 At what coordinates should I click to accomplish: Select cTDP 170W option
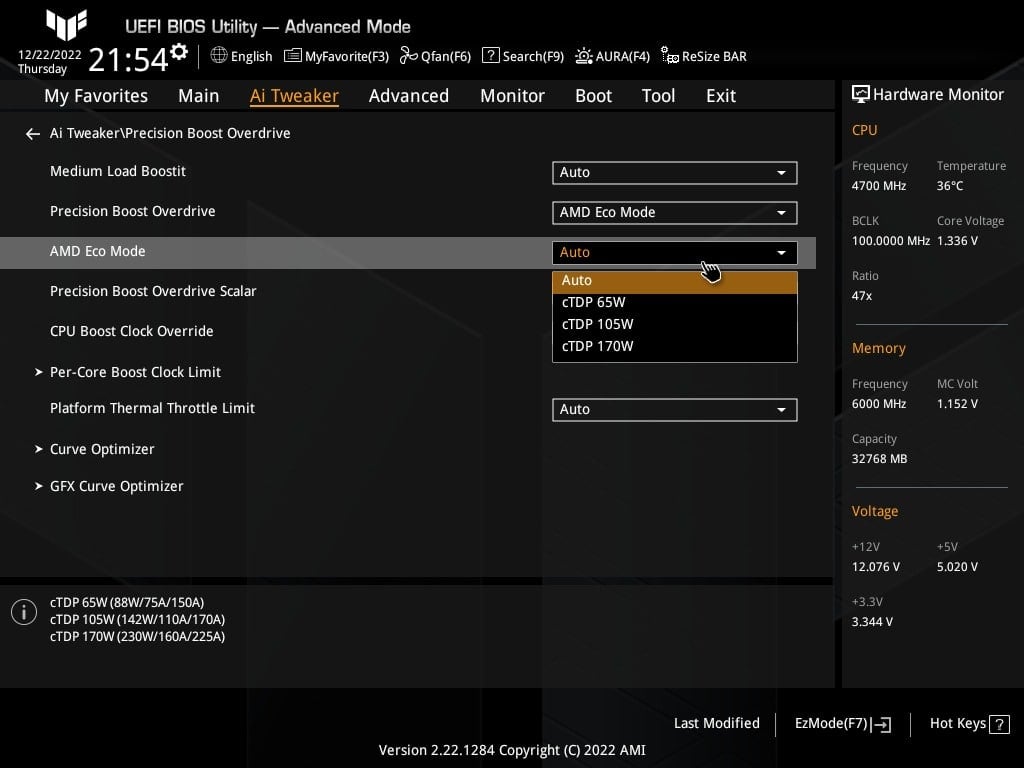(675, 346)
